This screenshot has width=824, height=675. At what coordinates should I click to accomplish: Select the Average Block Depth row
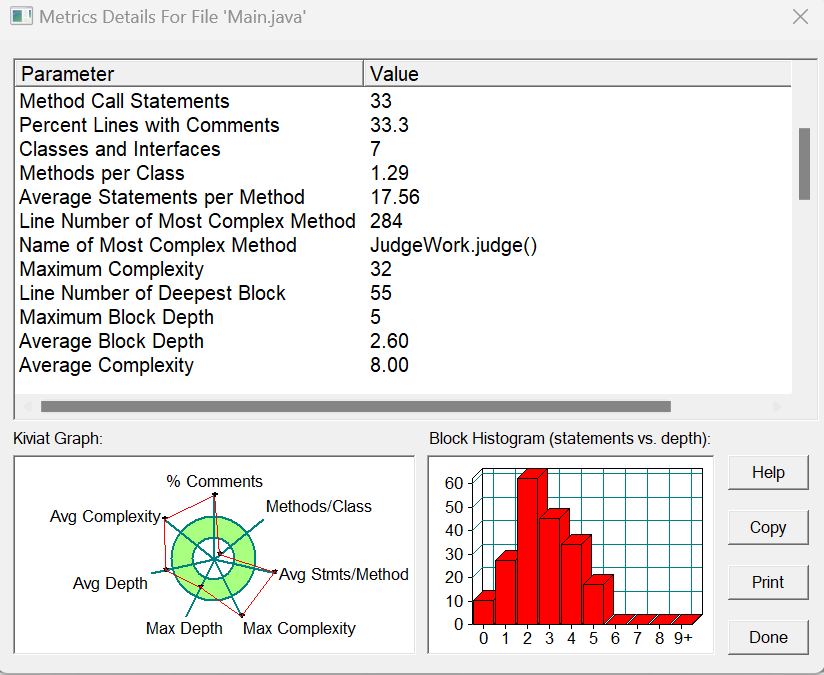(403, 341)
